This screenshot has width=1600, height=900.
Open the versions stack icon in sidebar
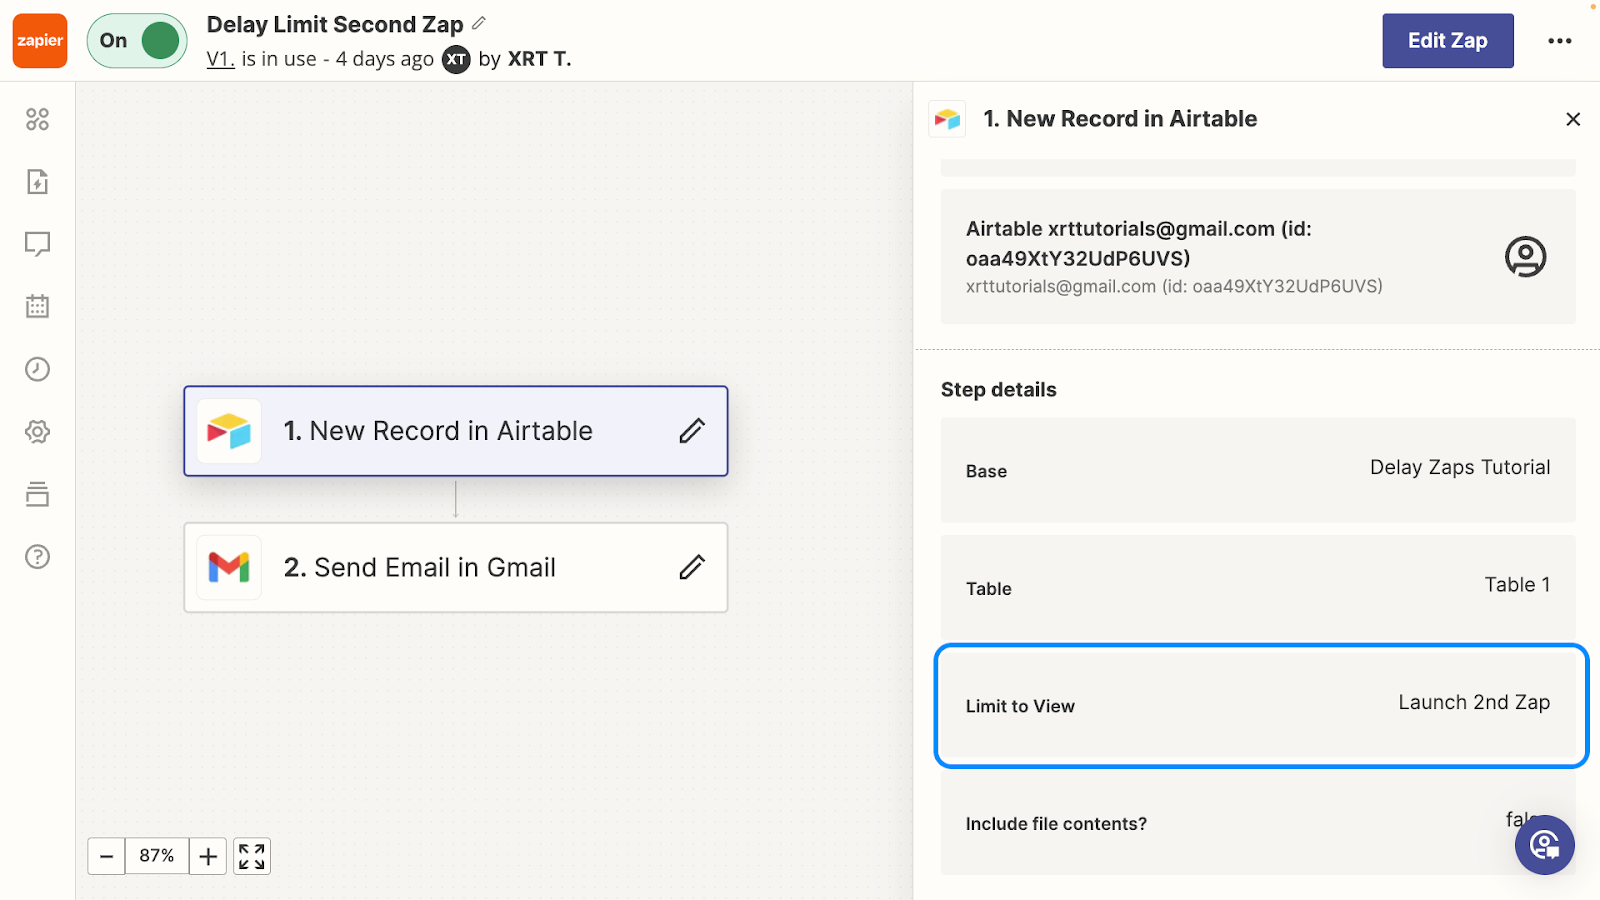pyautogui.click(x=37, y=494)
